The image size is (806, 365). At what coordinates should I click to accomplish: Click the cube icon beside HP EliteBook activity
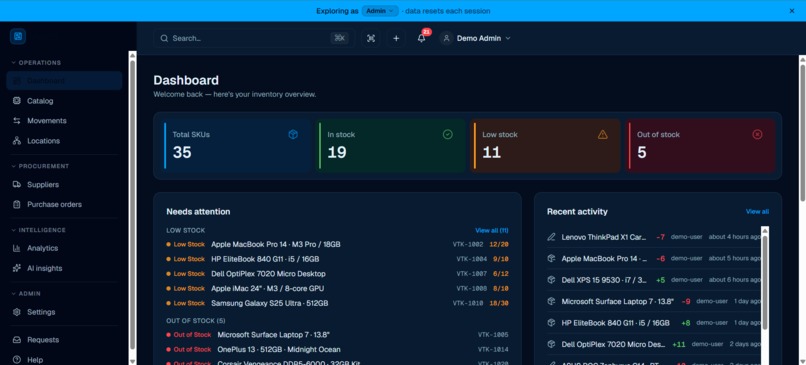point(552,323)
